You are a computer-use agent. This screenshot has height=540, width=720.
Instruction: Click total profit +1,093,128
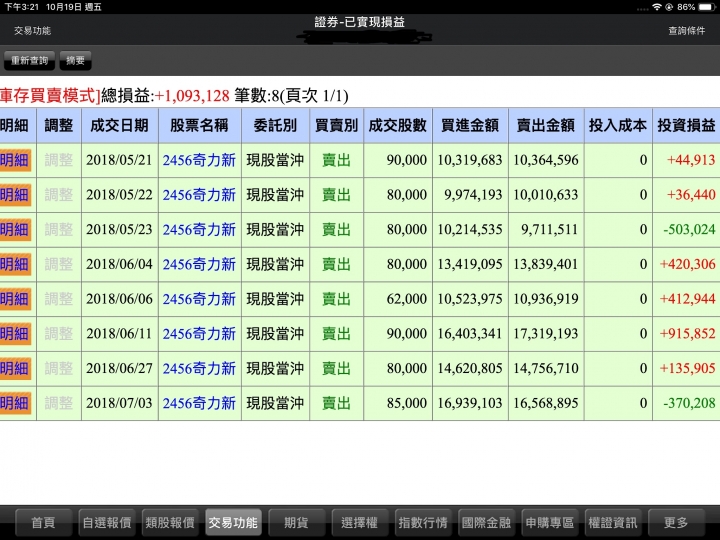coord(192,96)
